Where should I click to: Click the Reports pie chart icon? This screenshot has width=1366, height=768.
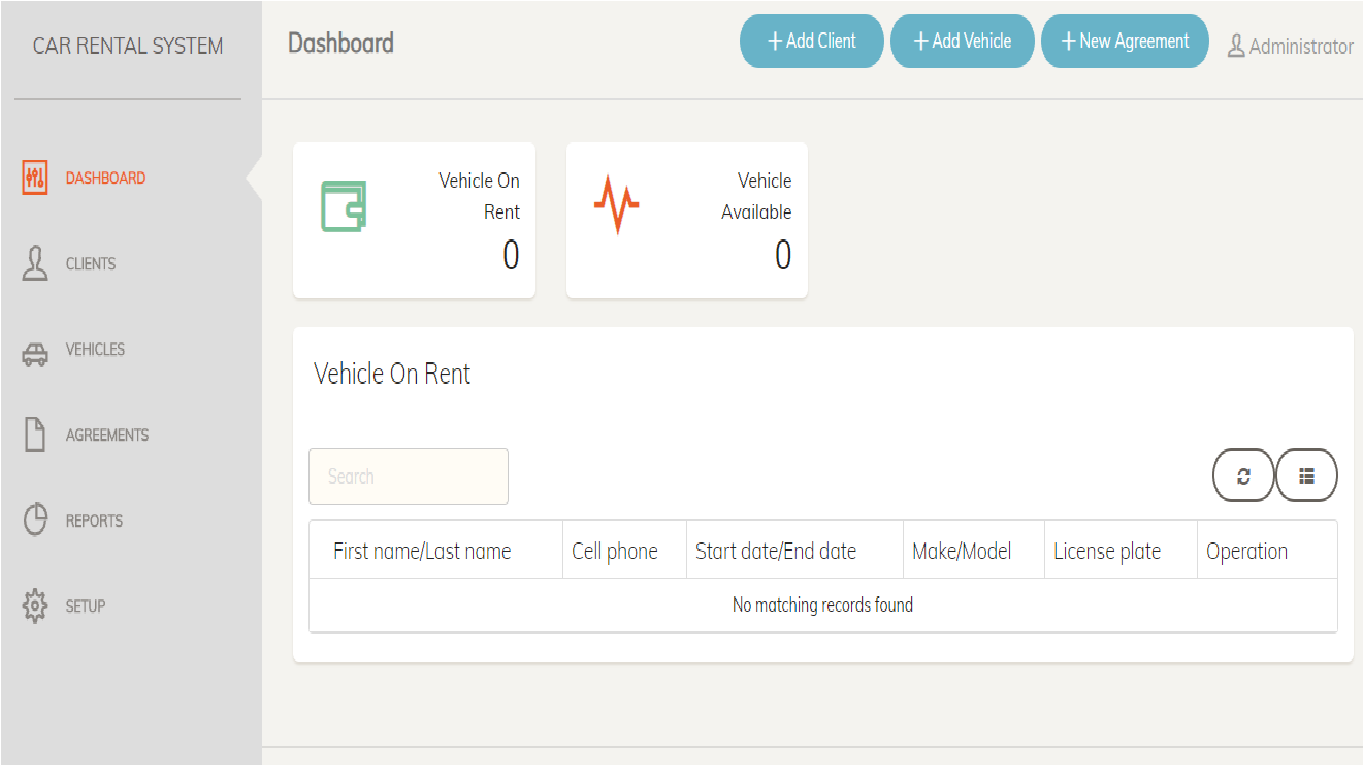point(35,520)
